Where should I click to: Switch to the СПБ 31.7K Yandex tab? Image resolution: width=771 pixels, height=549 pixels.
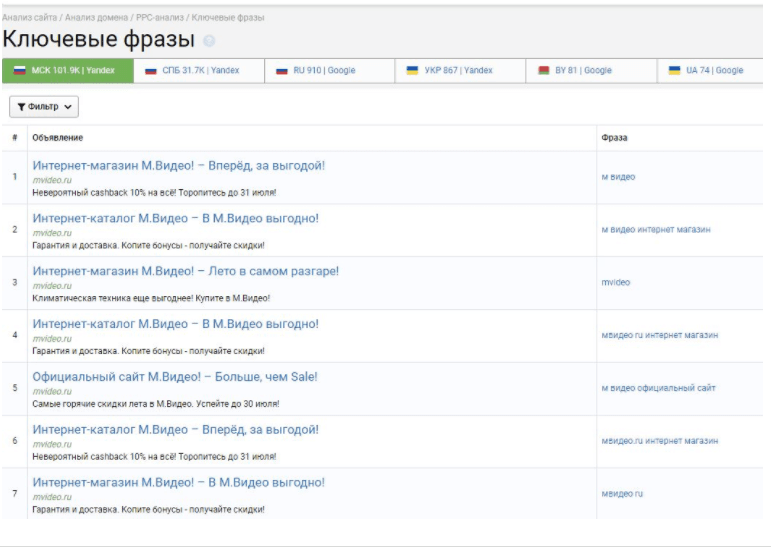199,70
